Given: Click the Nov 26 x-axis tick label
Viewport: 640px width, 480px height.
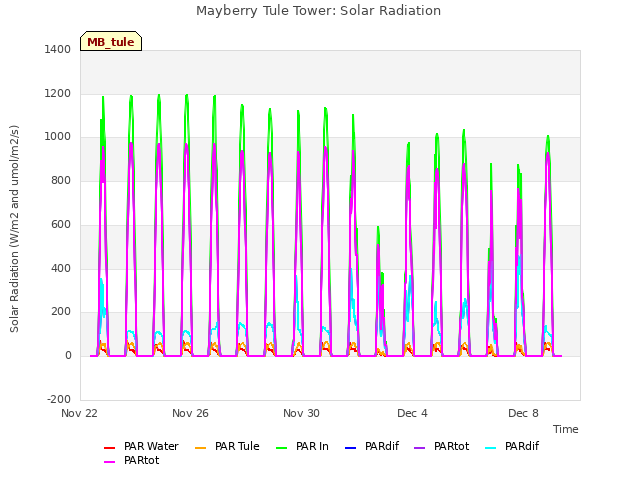Looking at the screenshot, I should [190, 413].
